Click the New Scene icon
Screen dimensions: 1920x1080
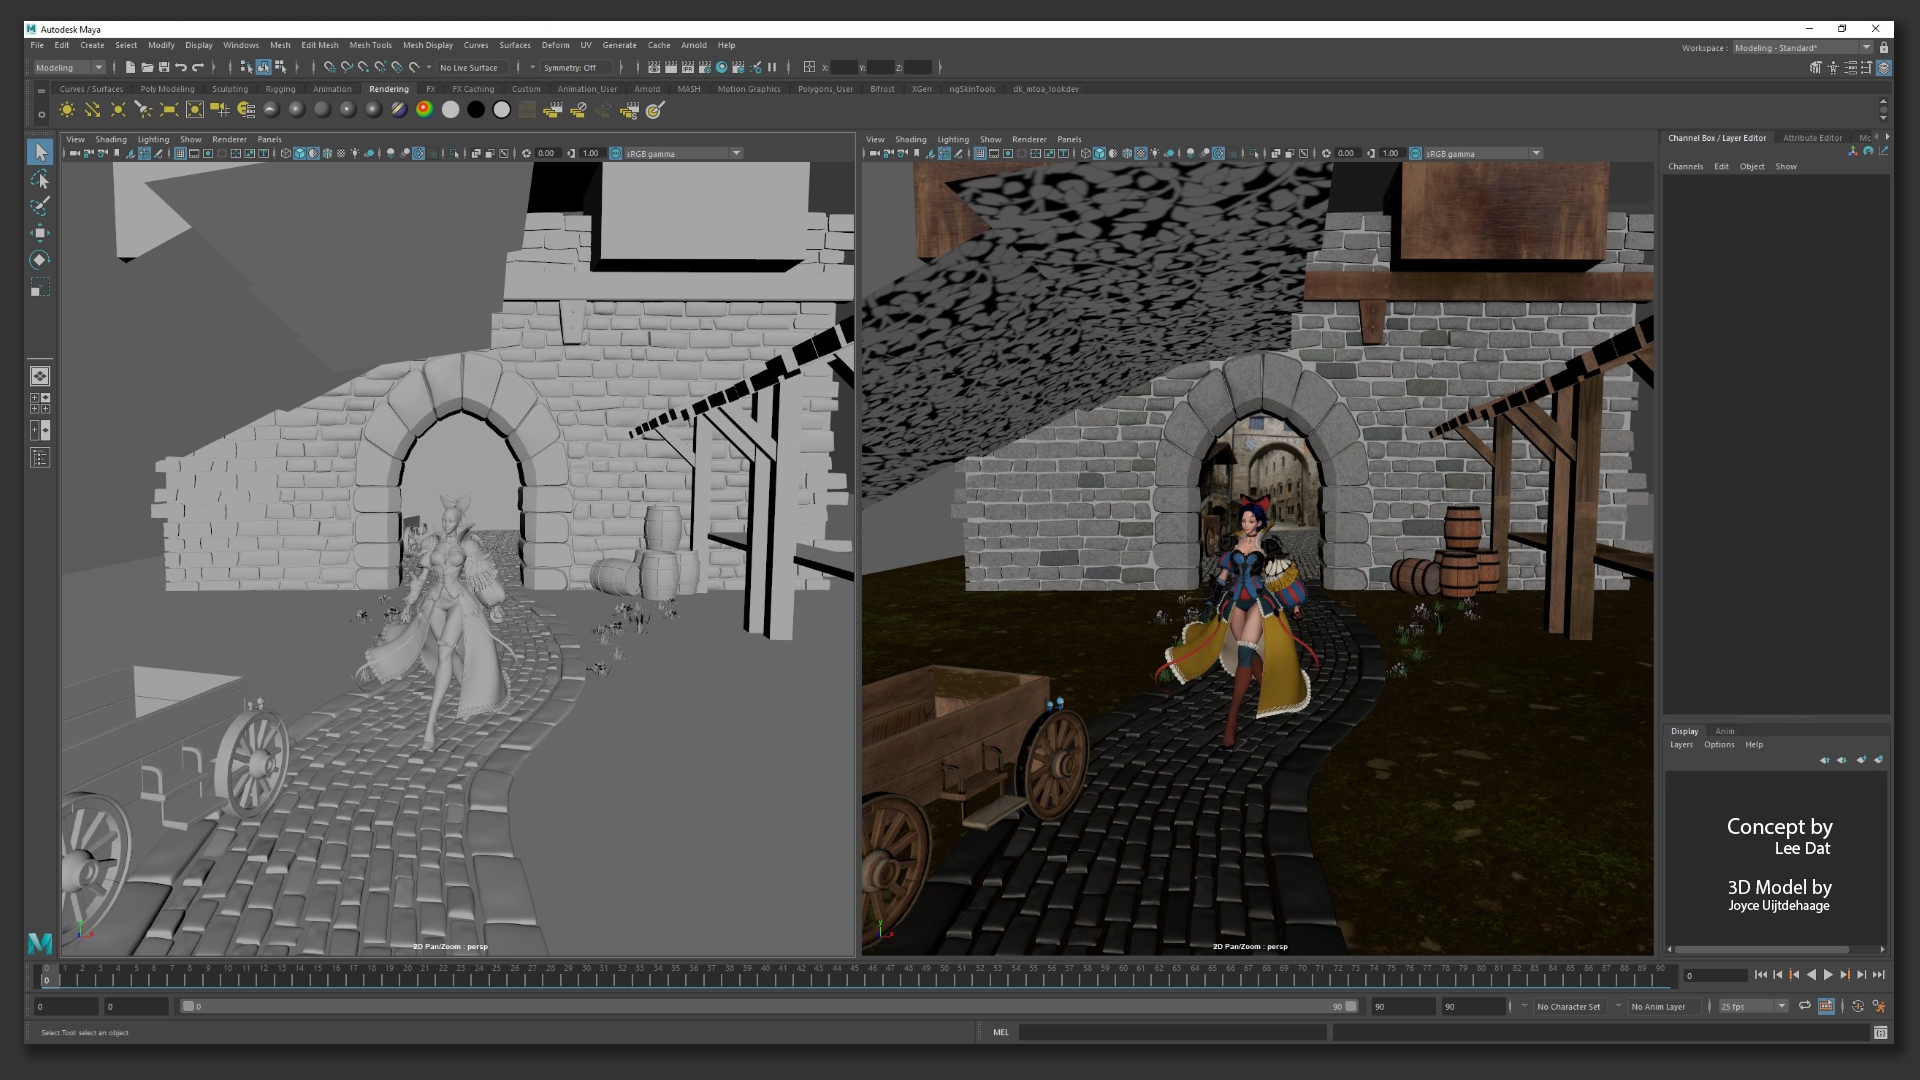point(130,67)
